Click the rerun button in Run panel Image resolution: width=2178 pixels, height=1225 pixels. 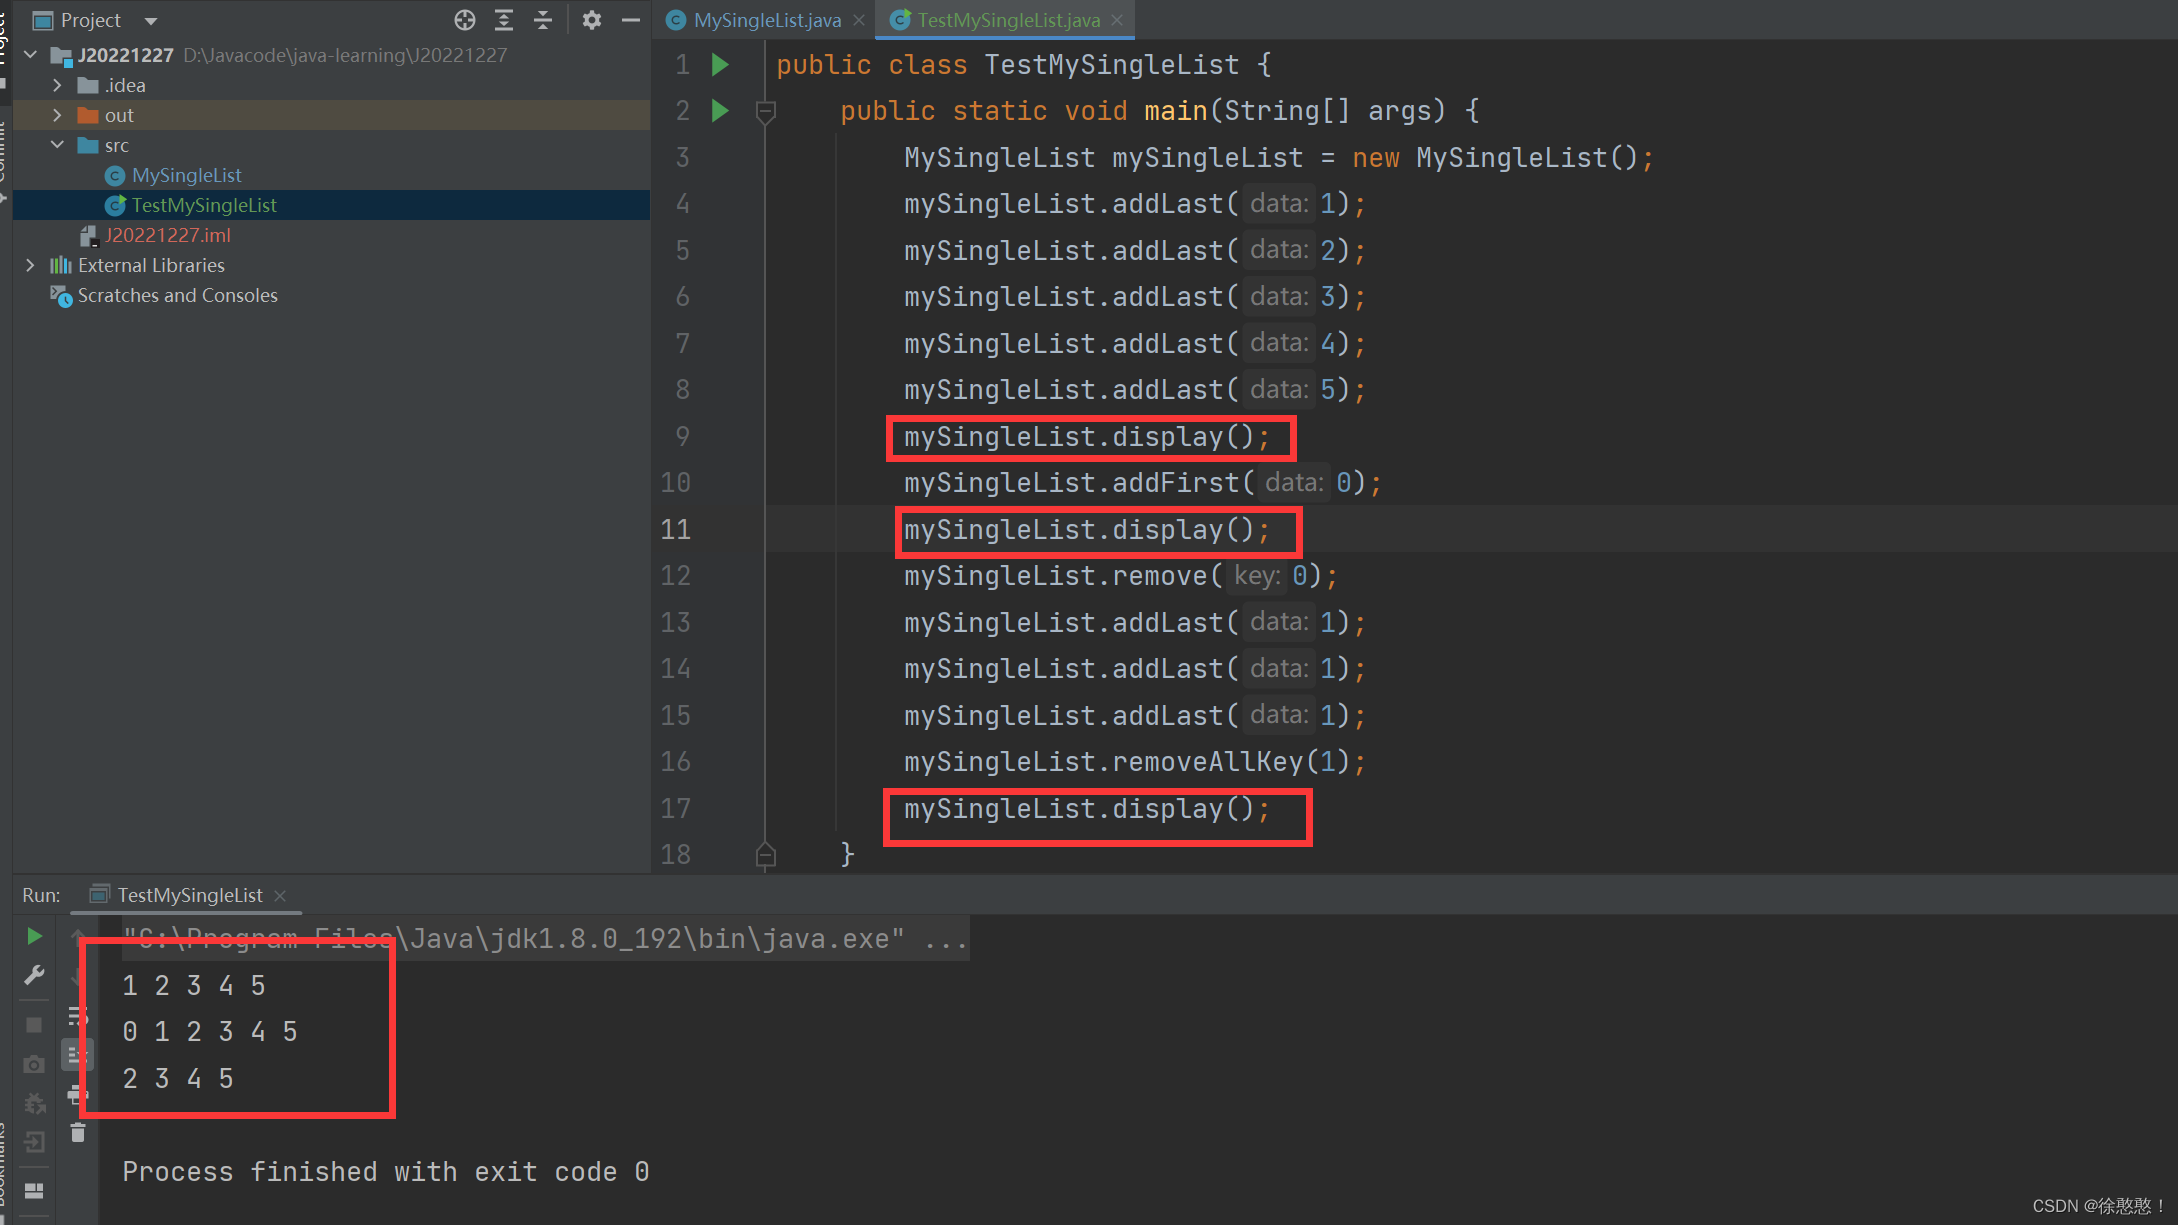(x=34, y=936)
